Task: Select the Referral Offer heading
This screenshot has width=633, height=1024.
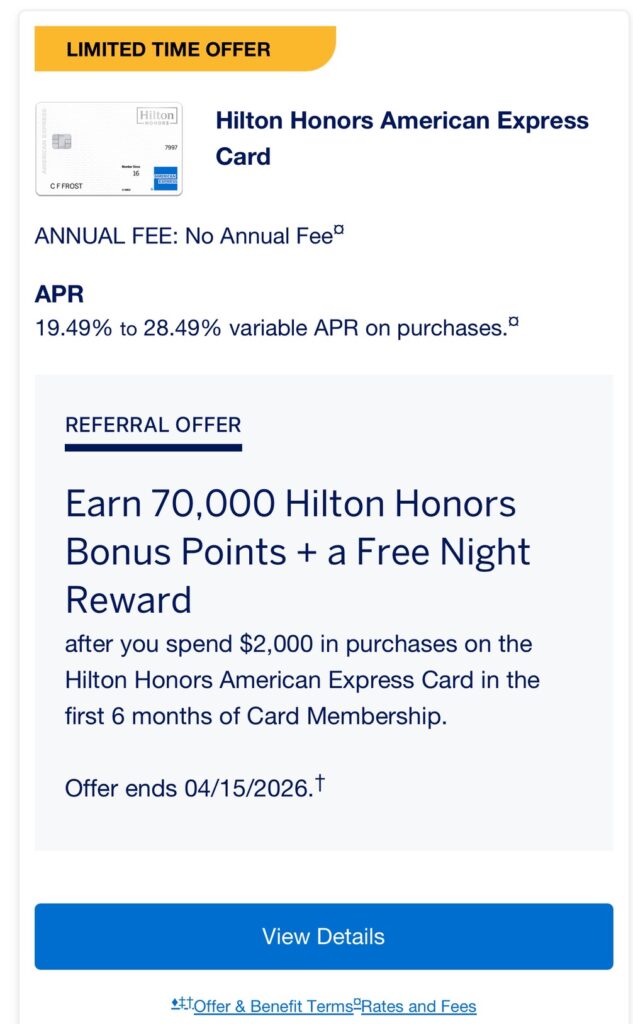Action: (153, 424)
